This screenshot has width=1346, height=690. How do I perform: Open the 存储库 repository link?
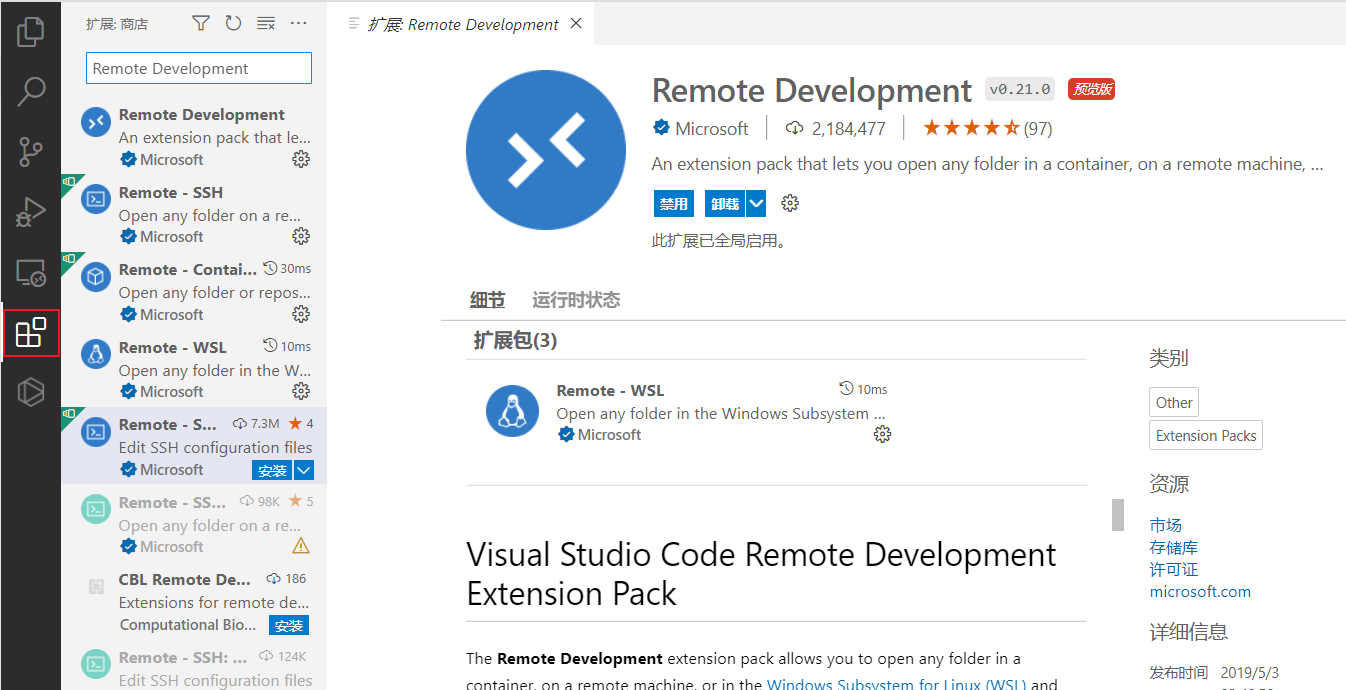1174,547
